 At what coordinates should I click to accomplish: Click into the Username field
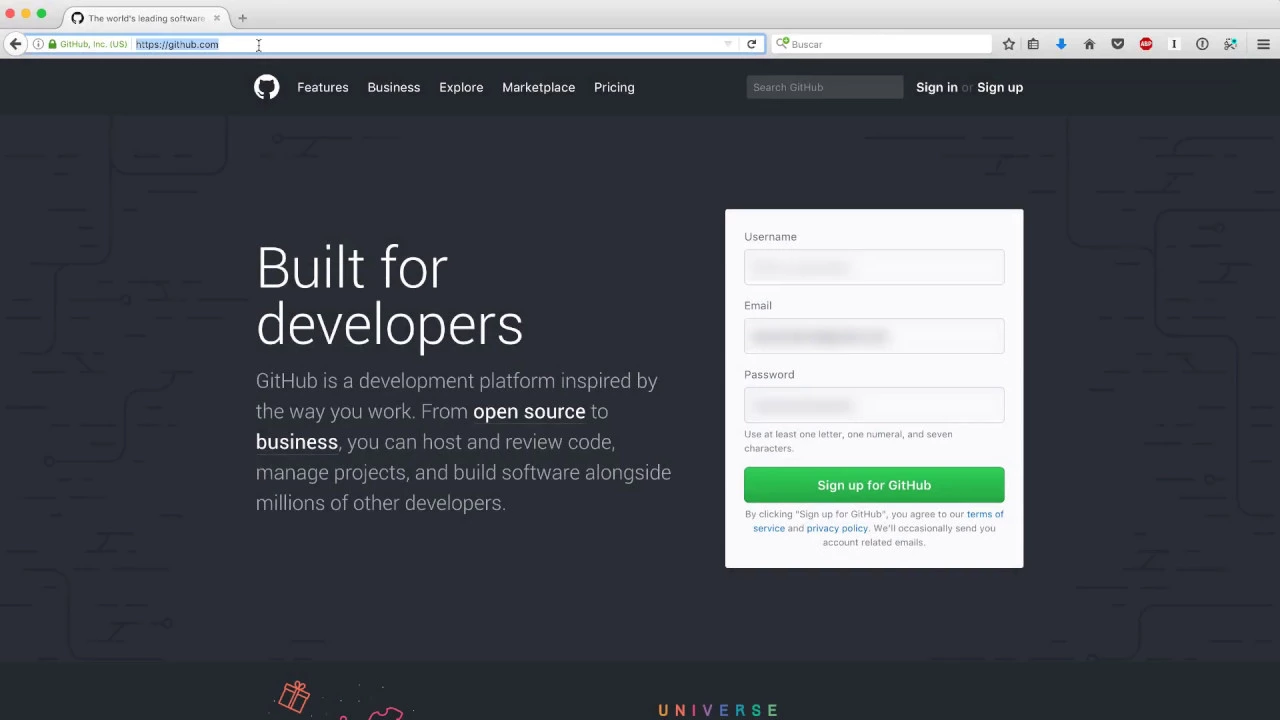tap(874, 267)
